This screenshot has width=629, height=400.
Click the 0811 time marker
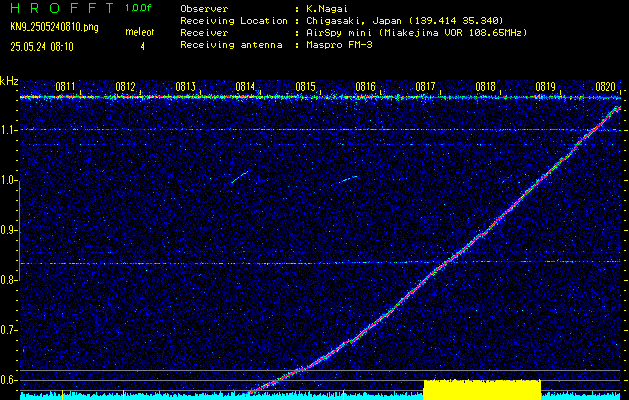click(65, 86)
